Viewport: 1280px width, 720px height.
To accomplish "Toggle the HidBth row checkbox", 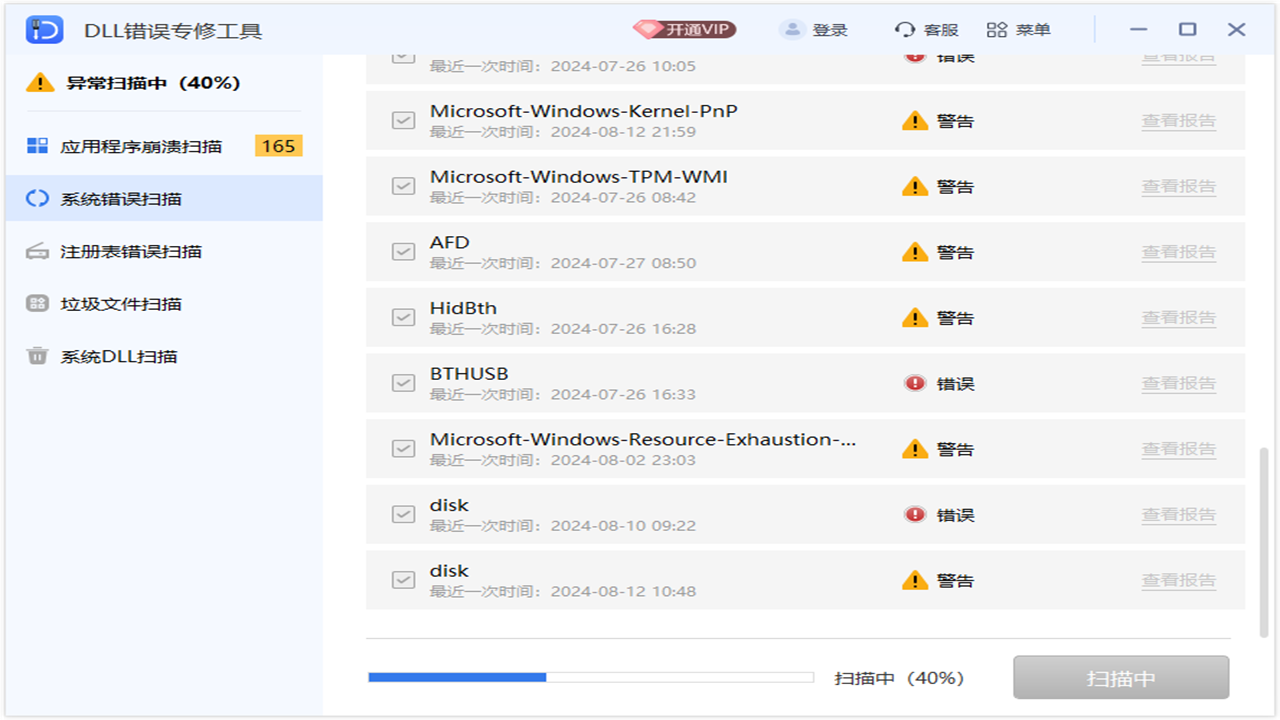I will click(x=403, y=318).
